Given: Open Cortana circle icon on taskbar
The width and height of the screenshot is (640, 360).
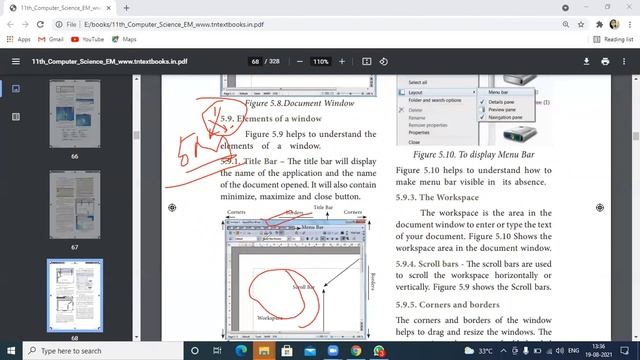Looking at the screenshot, I should (x=195, y=351).
